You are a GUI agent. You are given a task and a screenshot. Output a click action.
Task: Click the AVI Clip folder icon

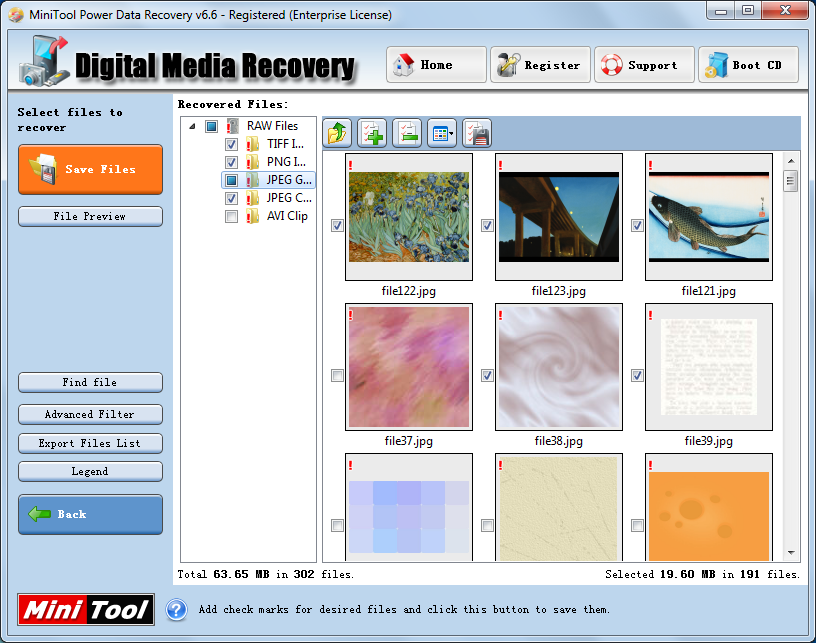point(252,216)
